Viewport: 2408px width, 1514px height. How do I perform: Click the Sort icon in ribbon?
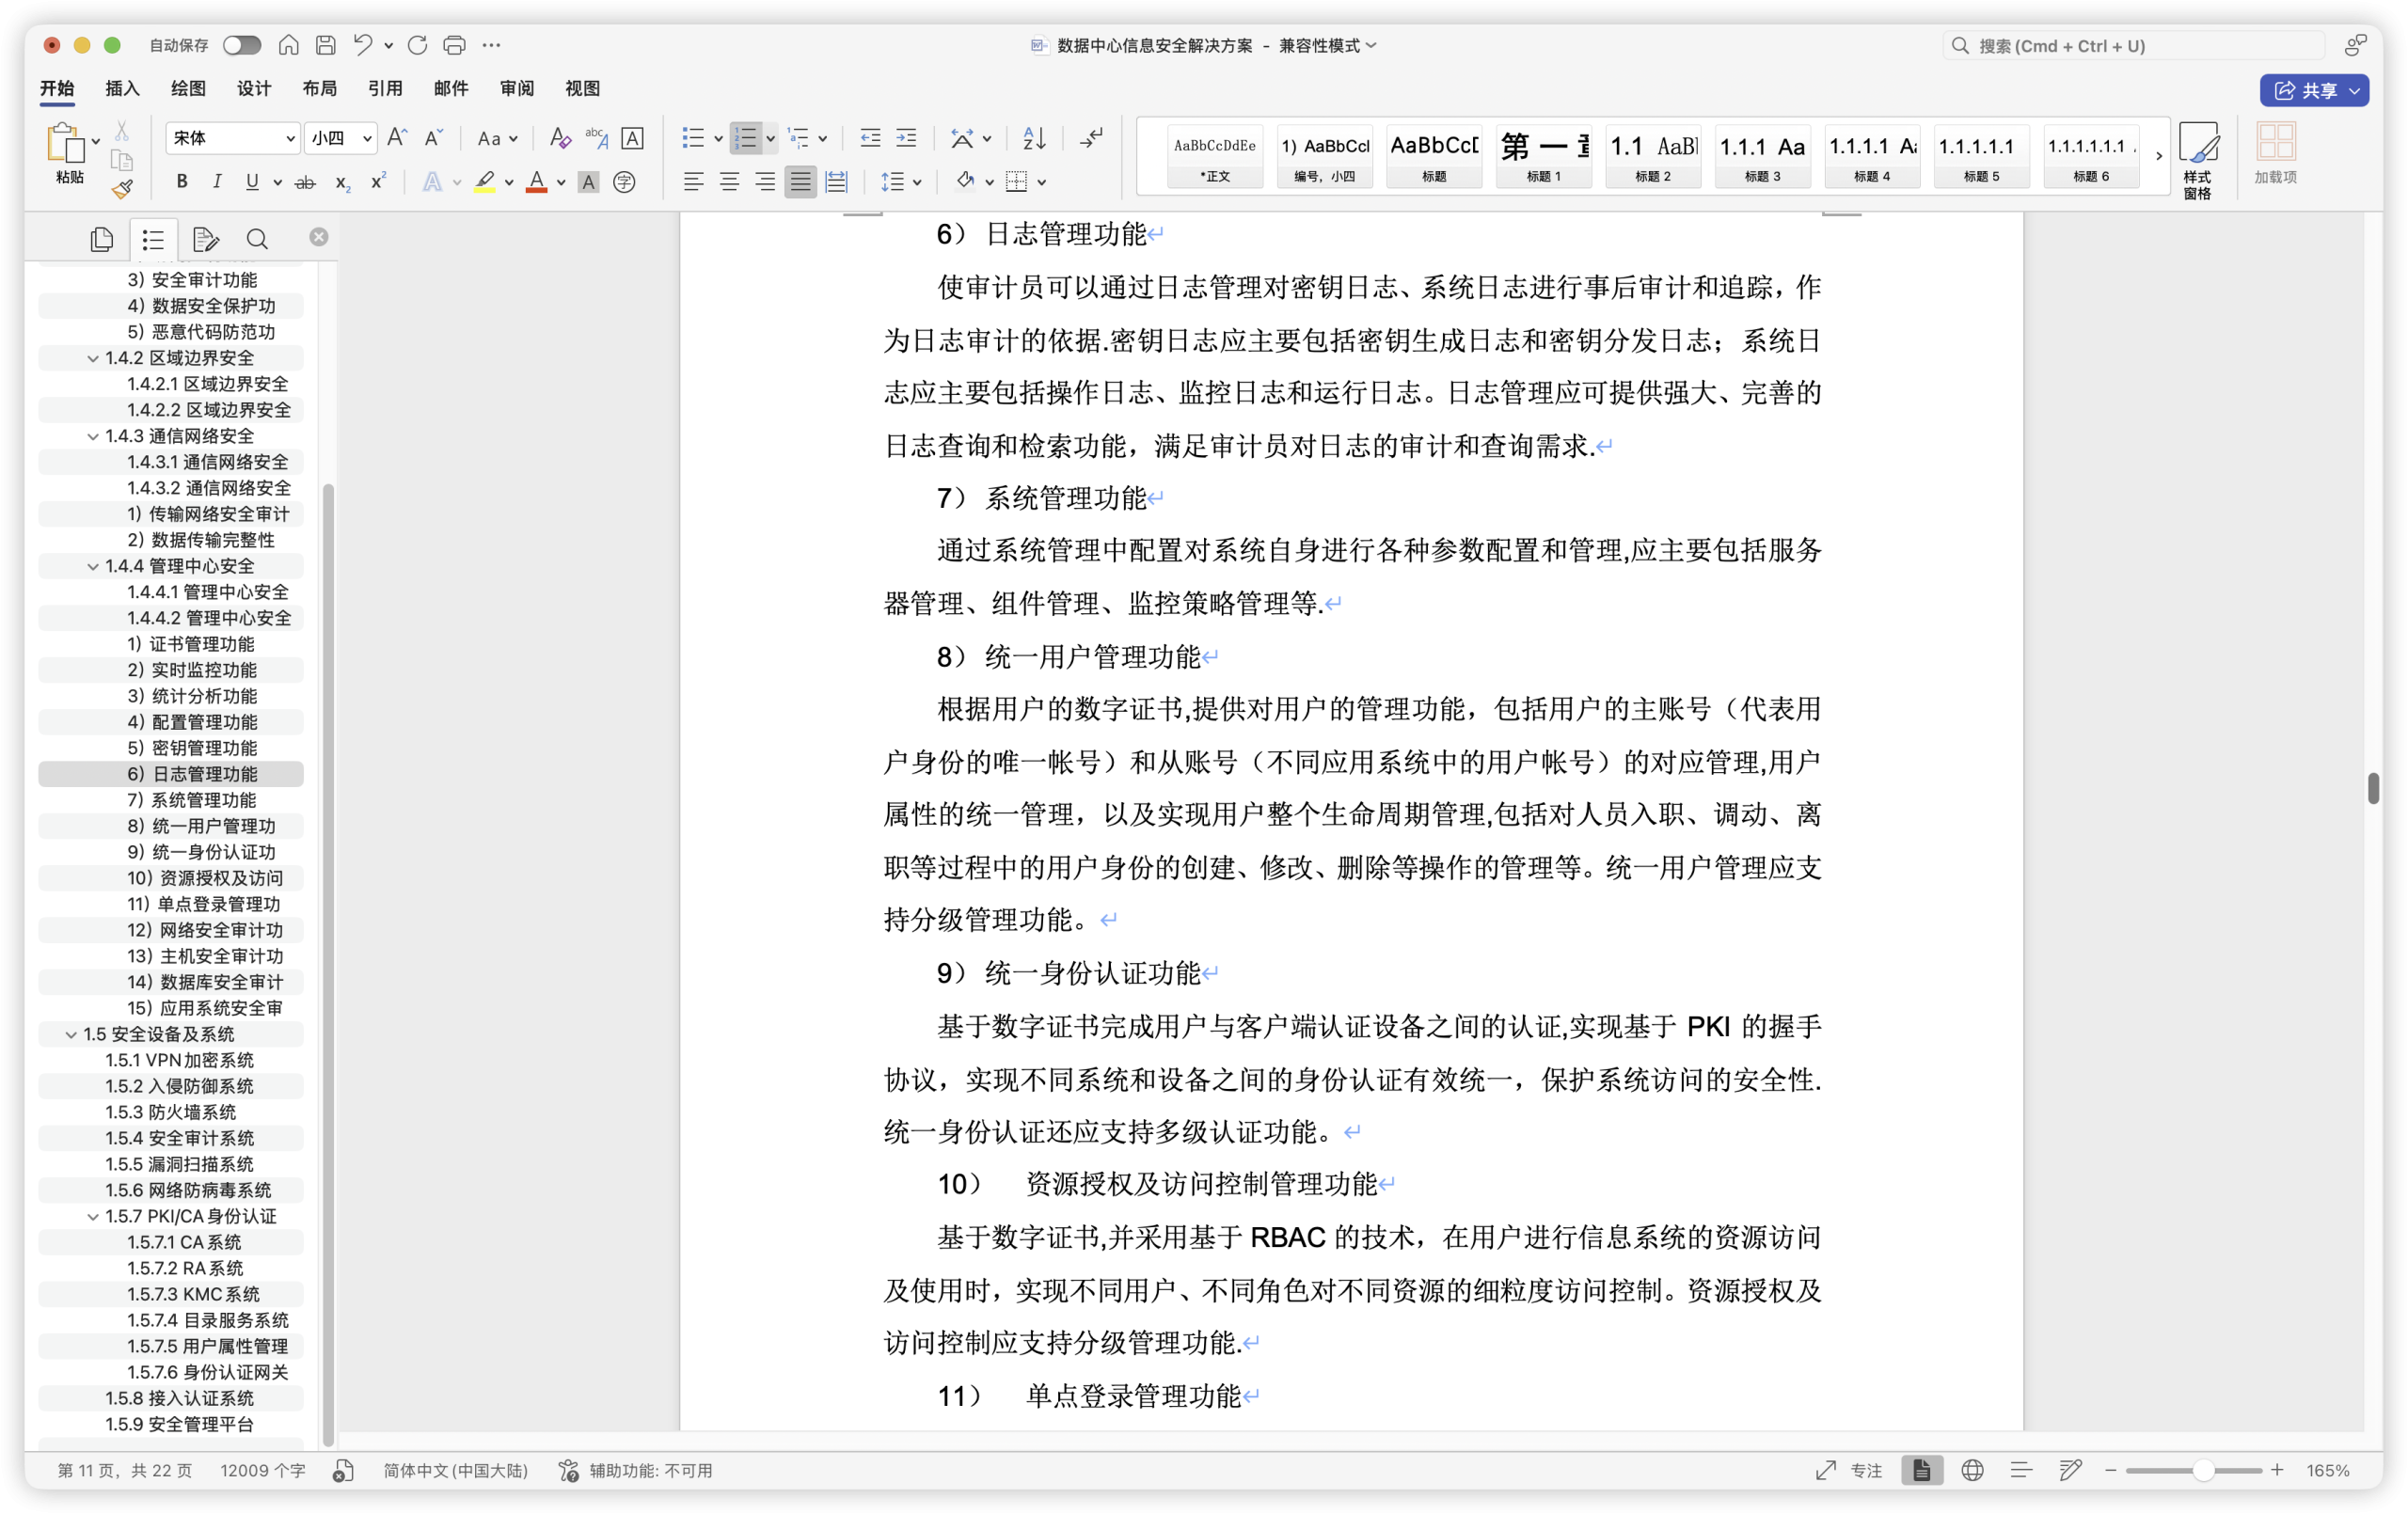[x=1034, y=138]
